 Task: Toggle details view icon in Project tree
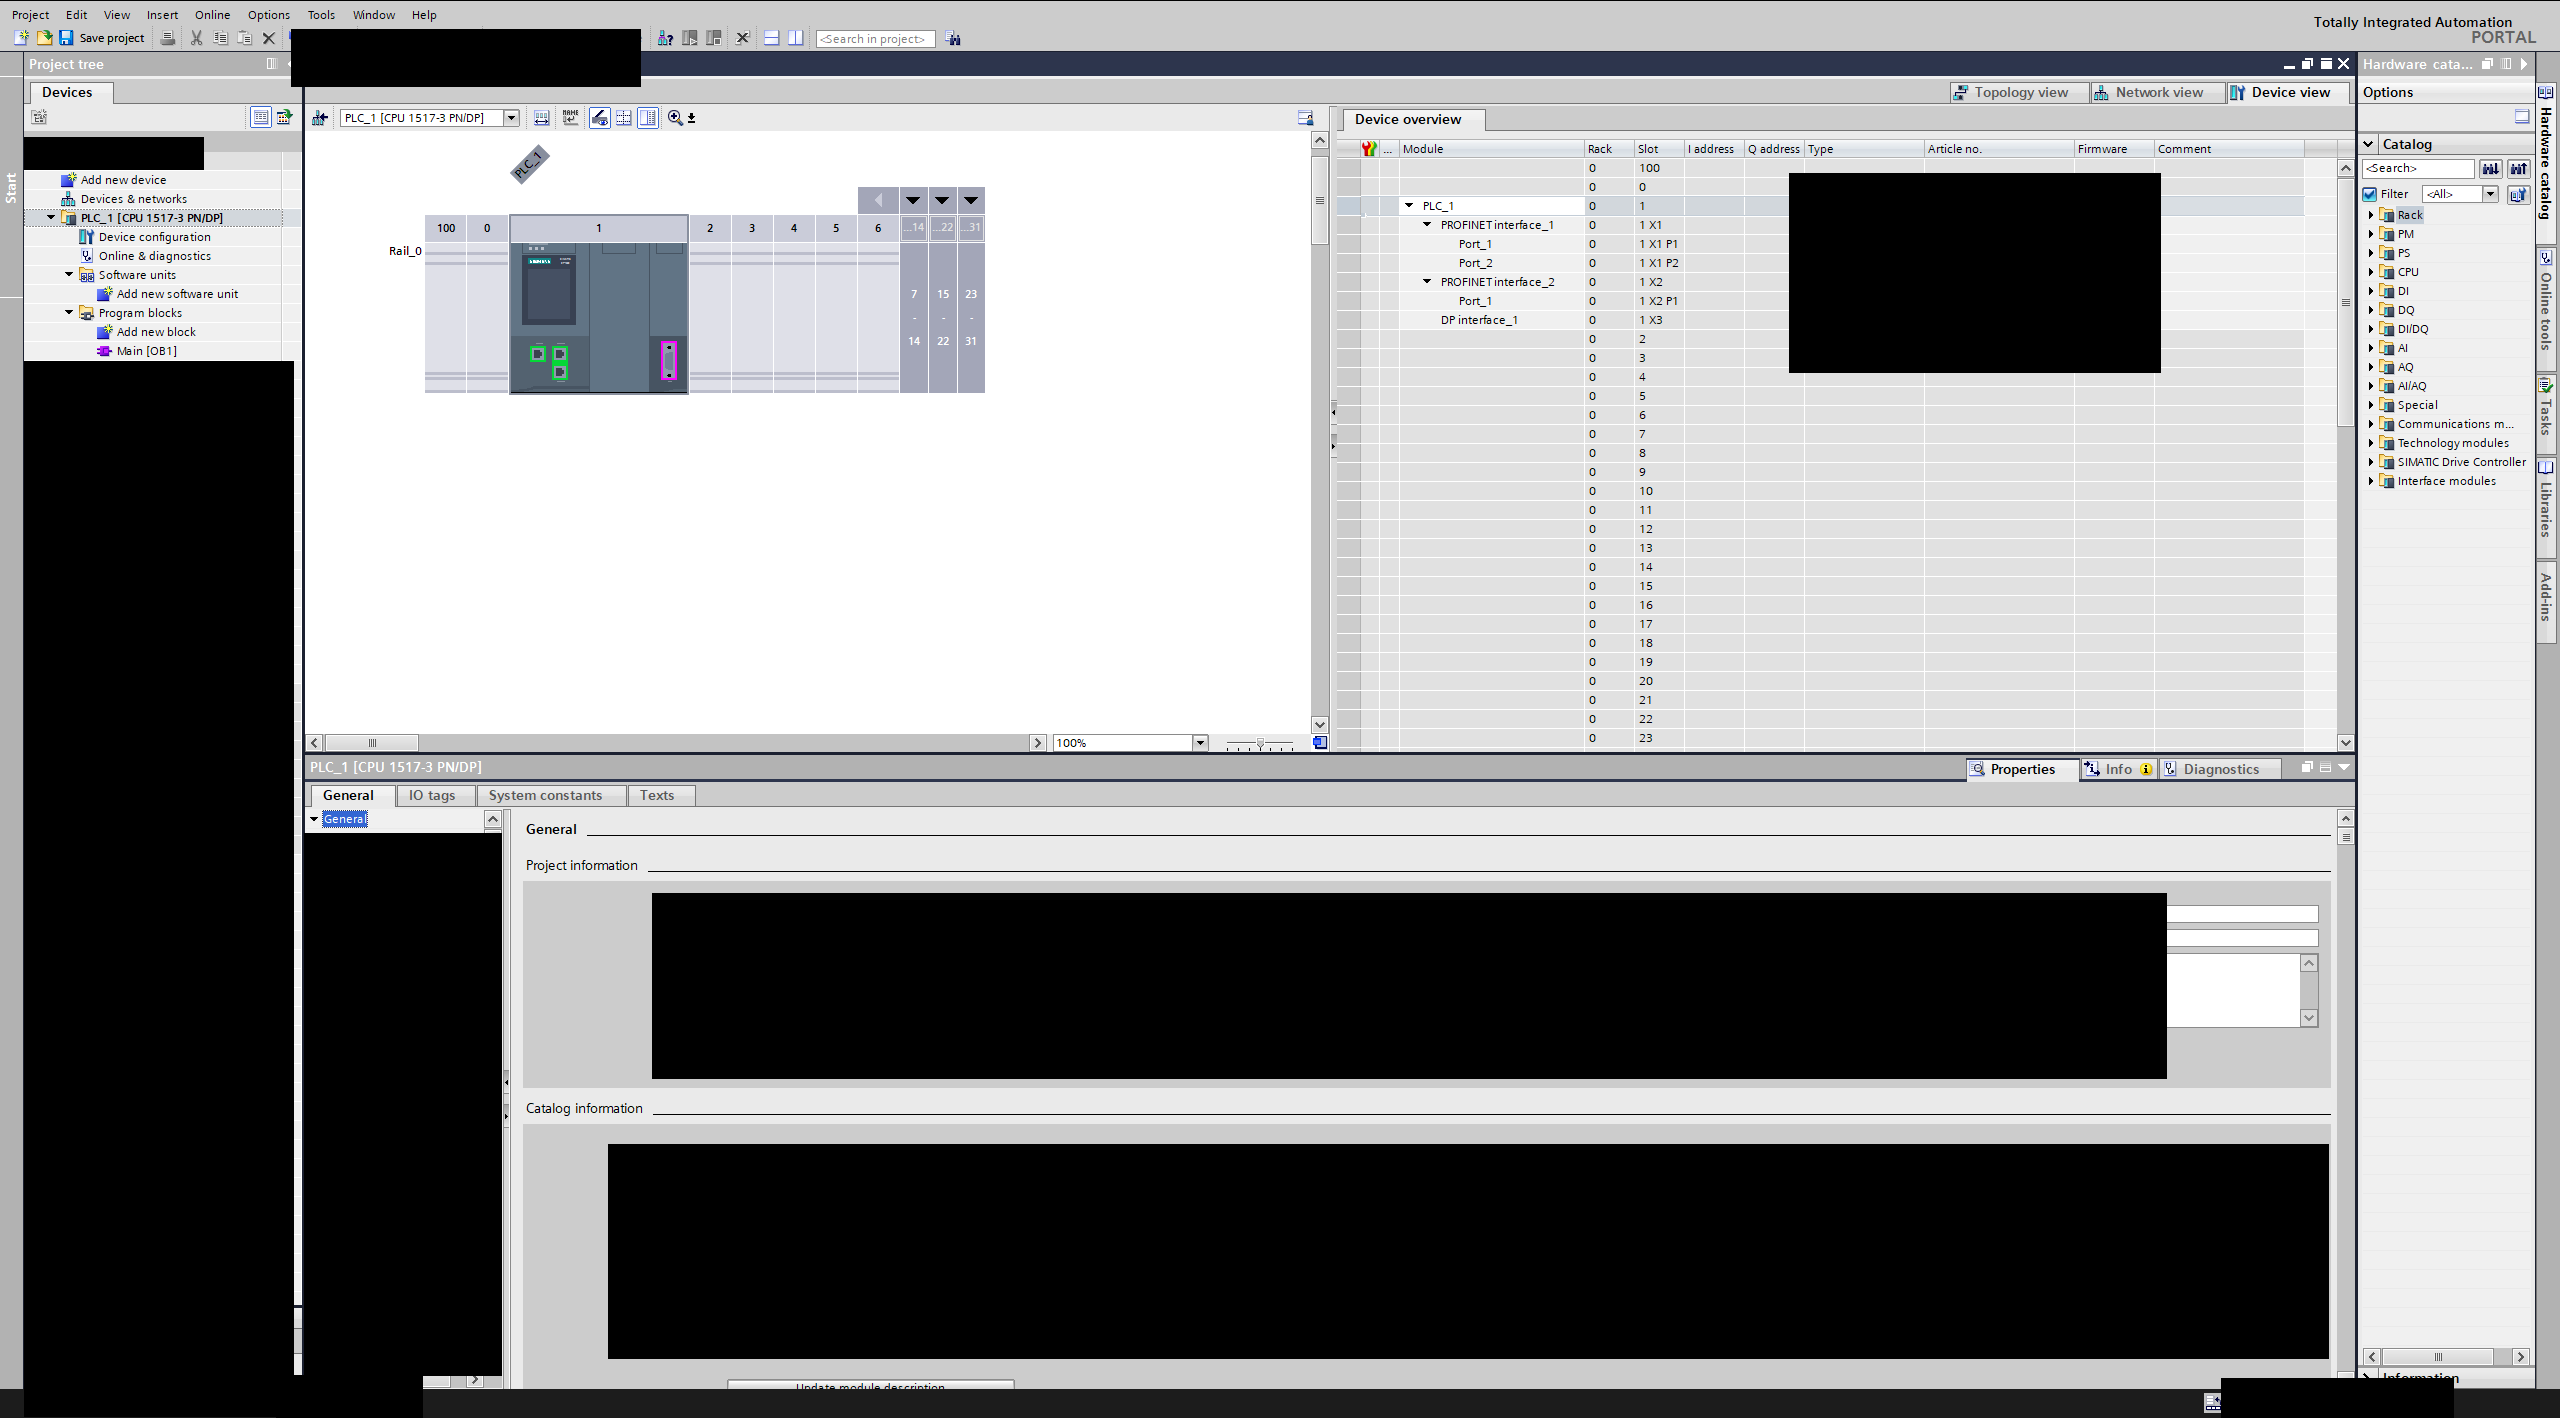point(260,117)
